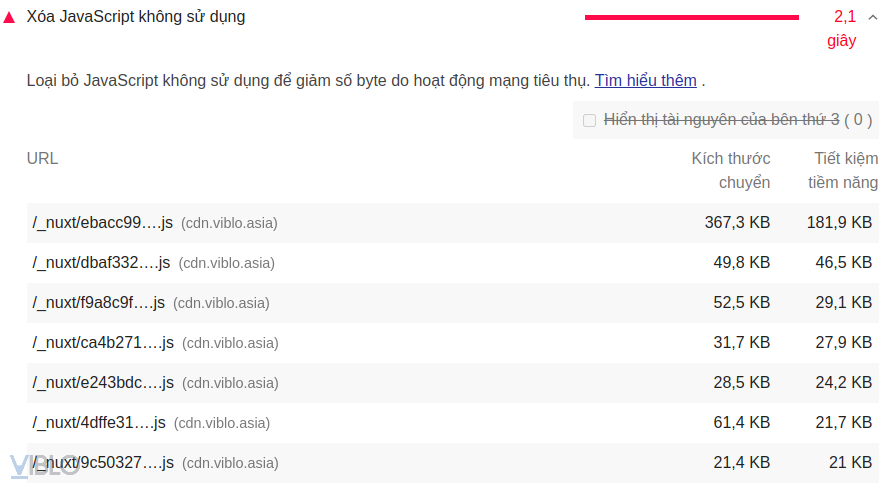Click the red warning triangle icon
The image size is (886, 489).
10,17
